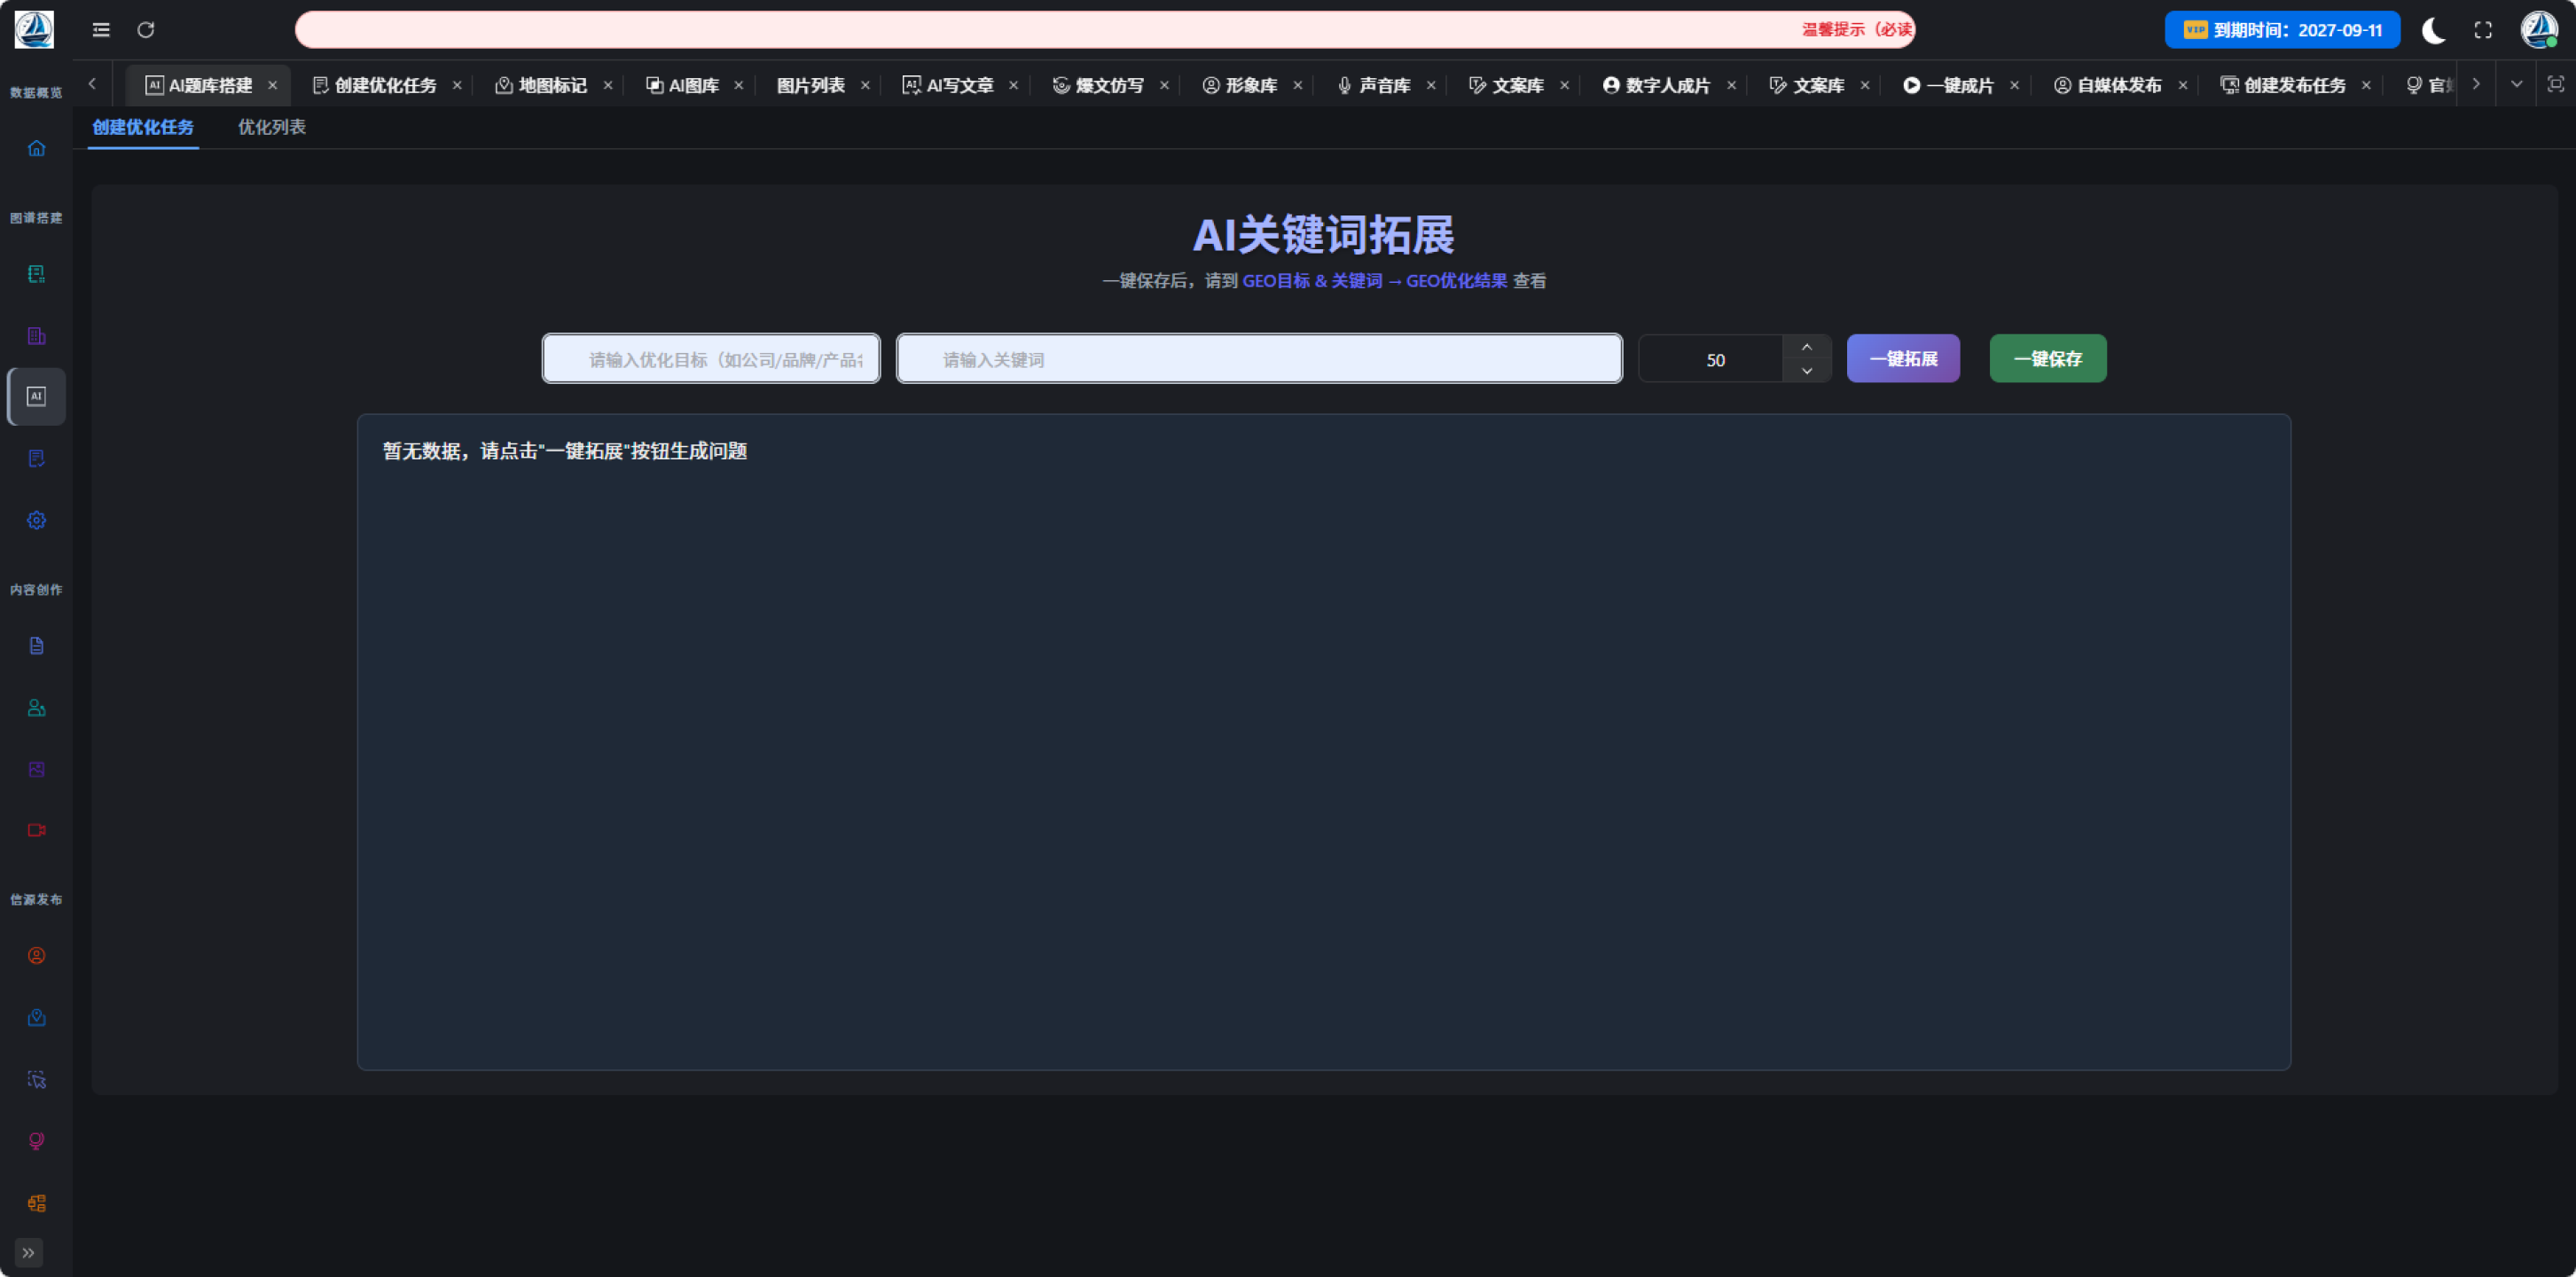The height and width of the screenshot is (1277, 2576).
Task: Switch to the 优化列表 sub-tab
Action: tap(271, 127)
